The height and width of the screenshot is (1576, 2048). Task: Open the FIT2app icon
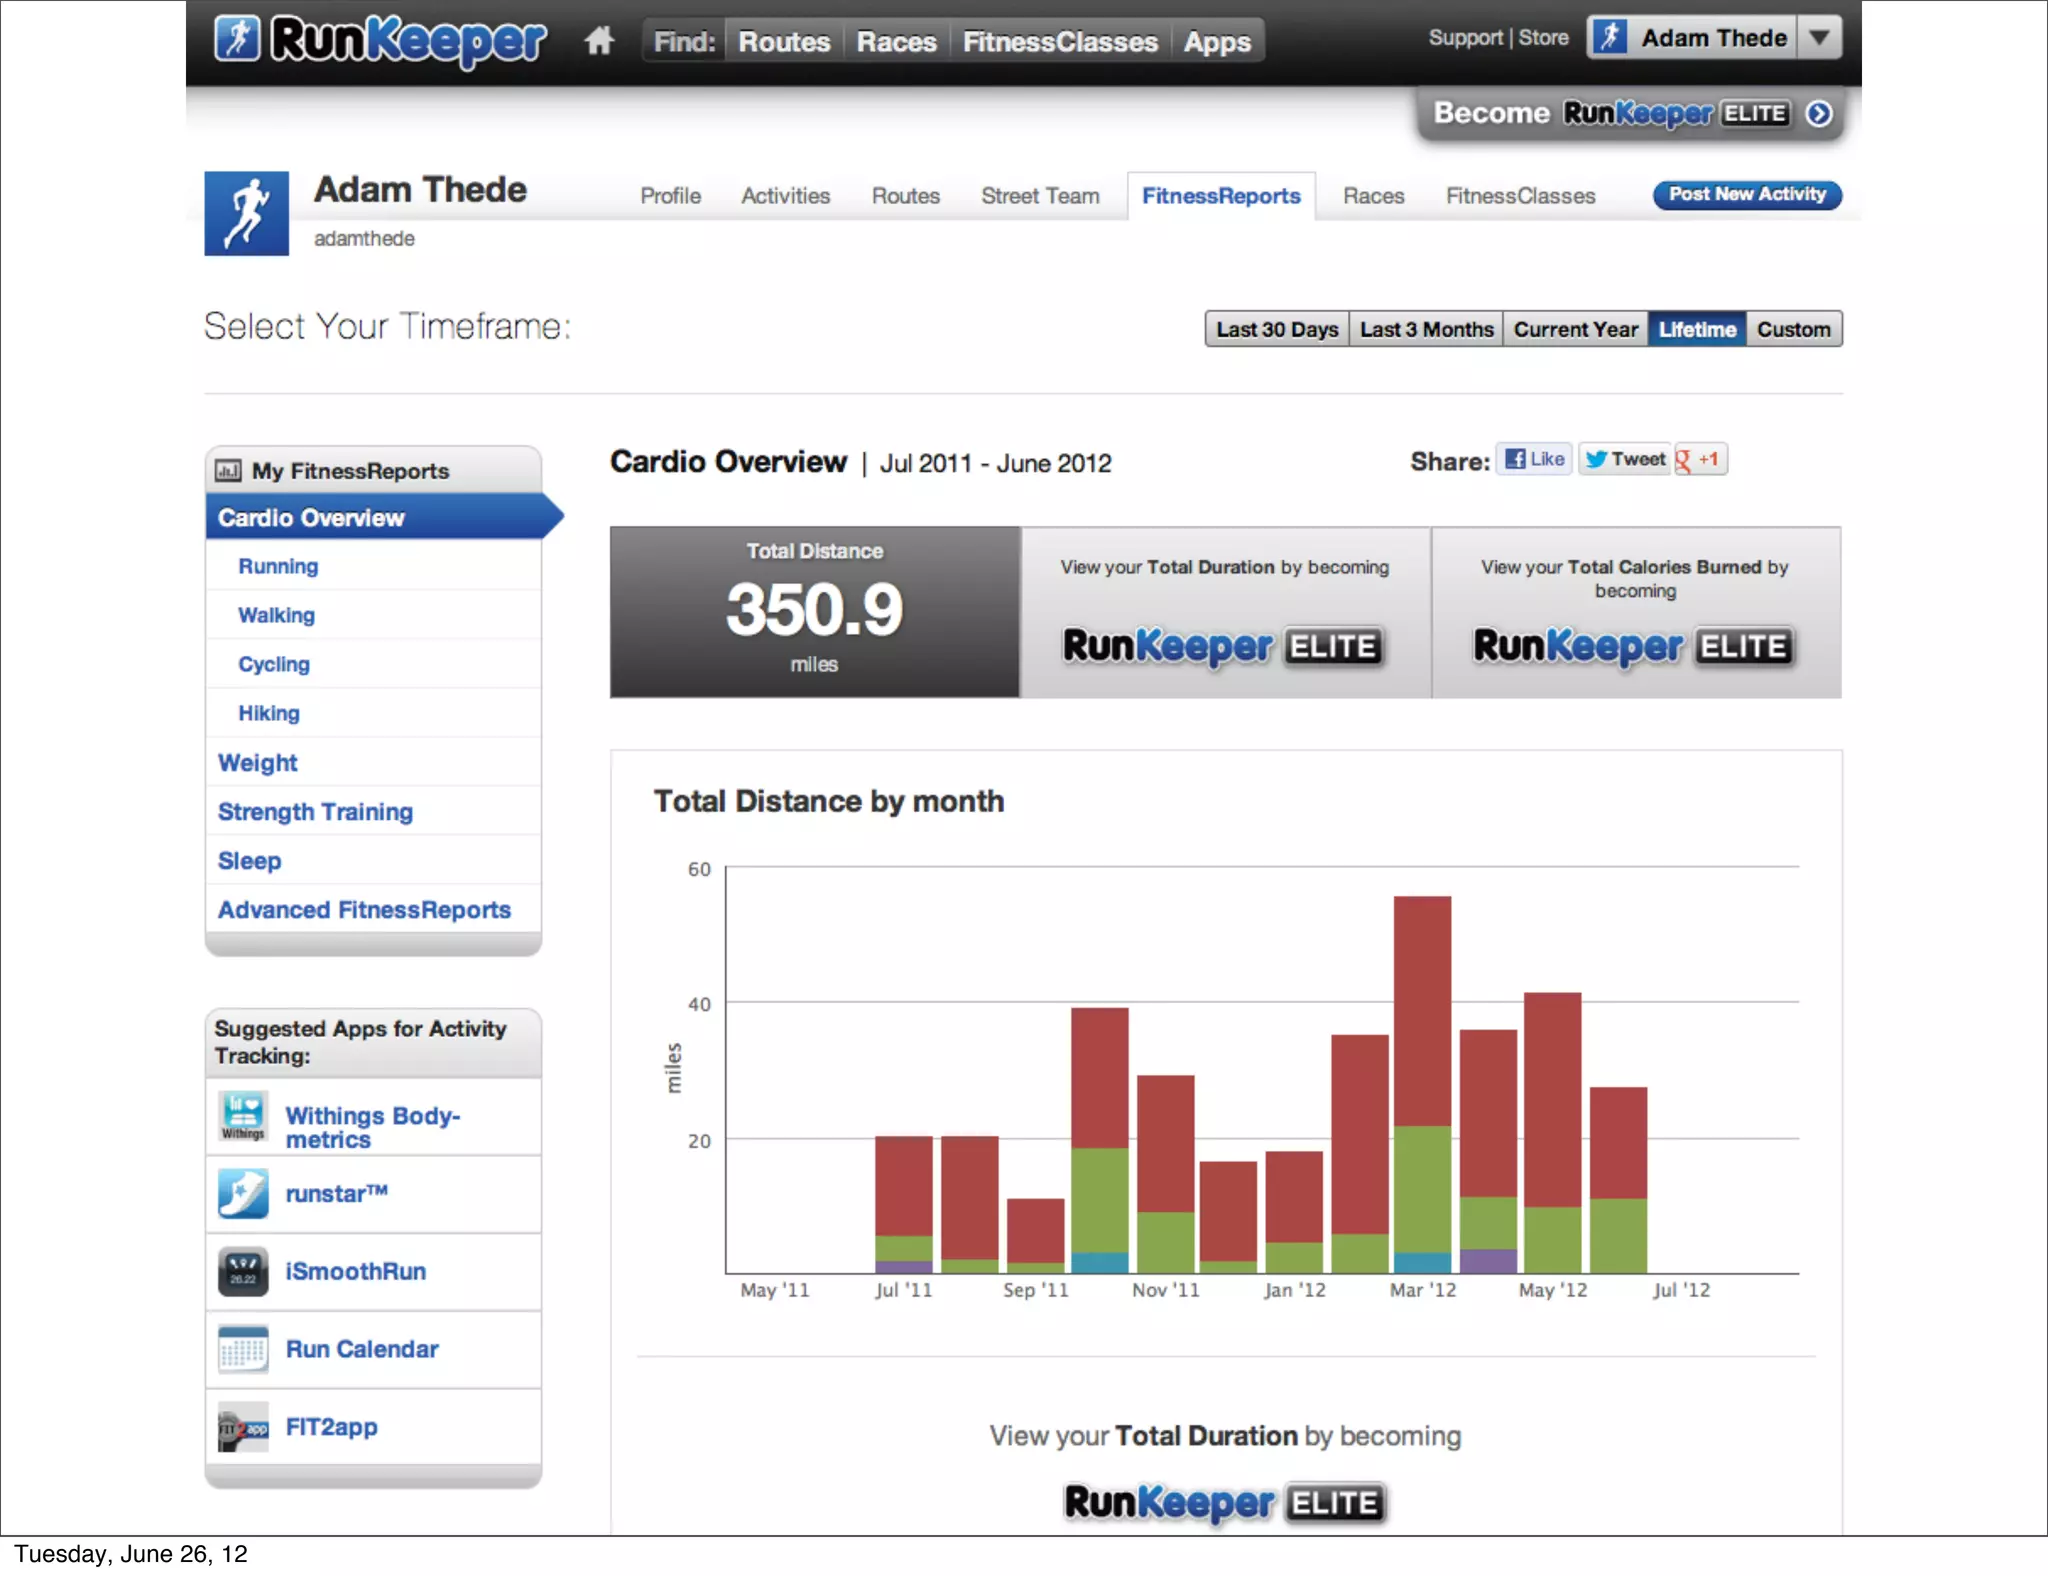pyautogui.click(x=243, y=1428)
